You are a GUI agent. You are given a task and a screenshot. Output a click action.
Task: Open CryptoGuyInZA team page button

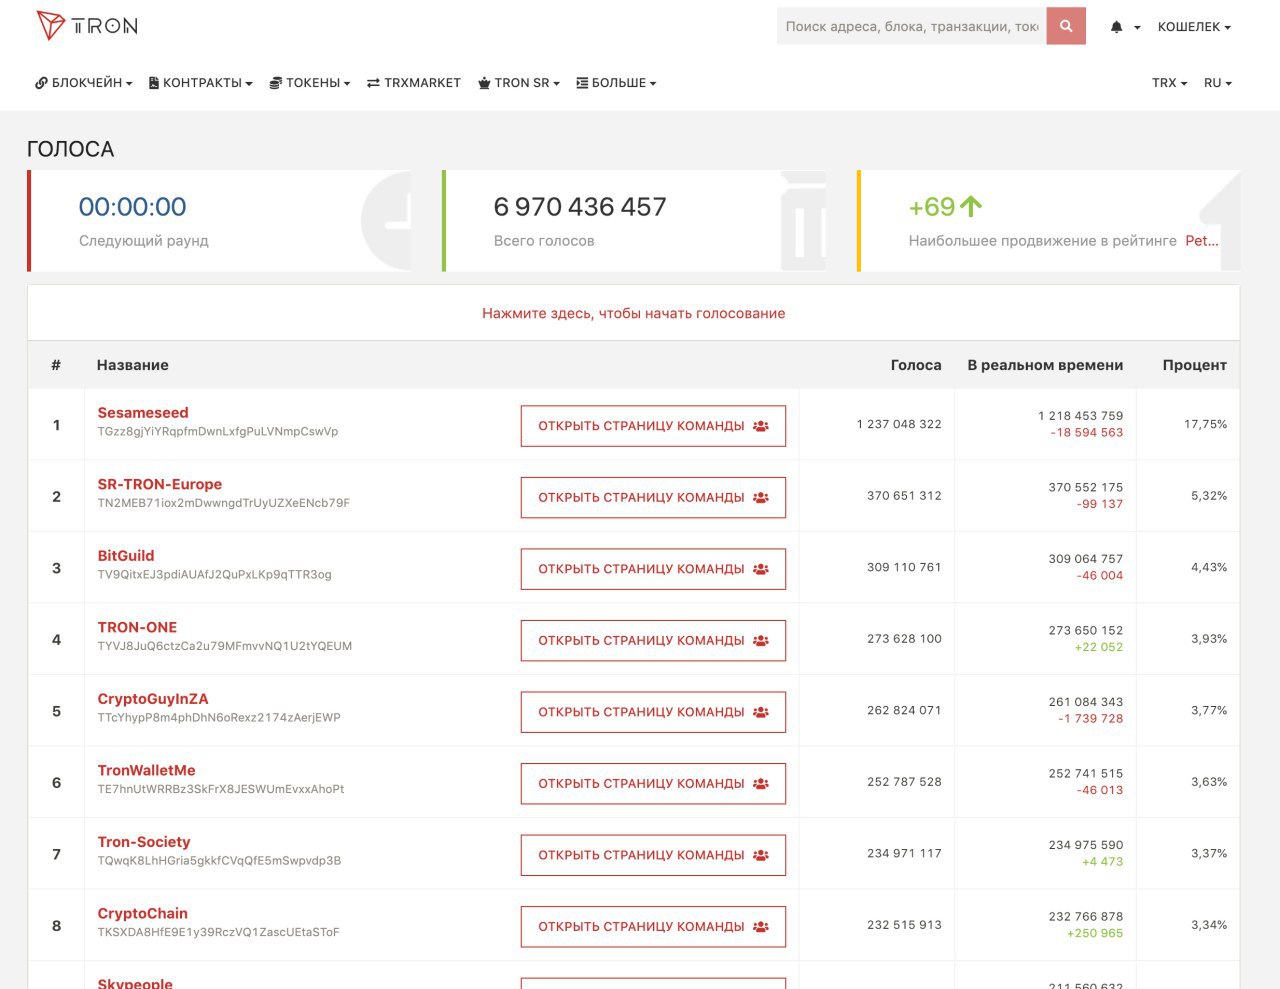(x=653, y=712)
